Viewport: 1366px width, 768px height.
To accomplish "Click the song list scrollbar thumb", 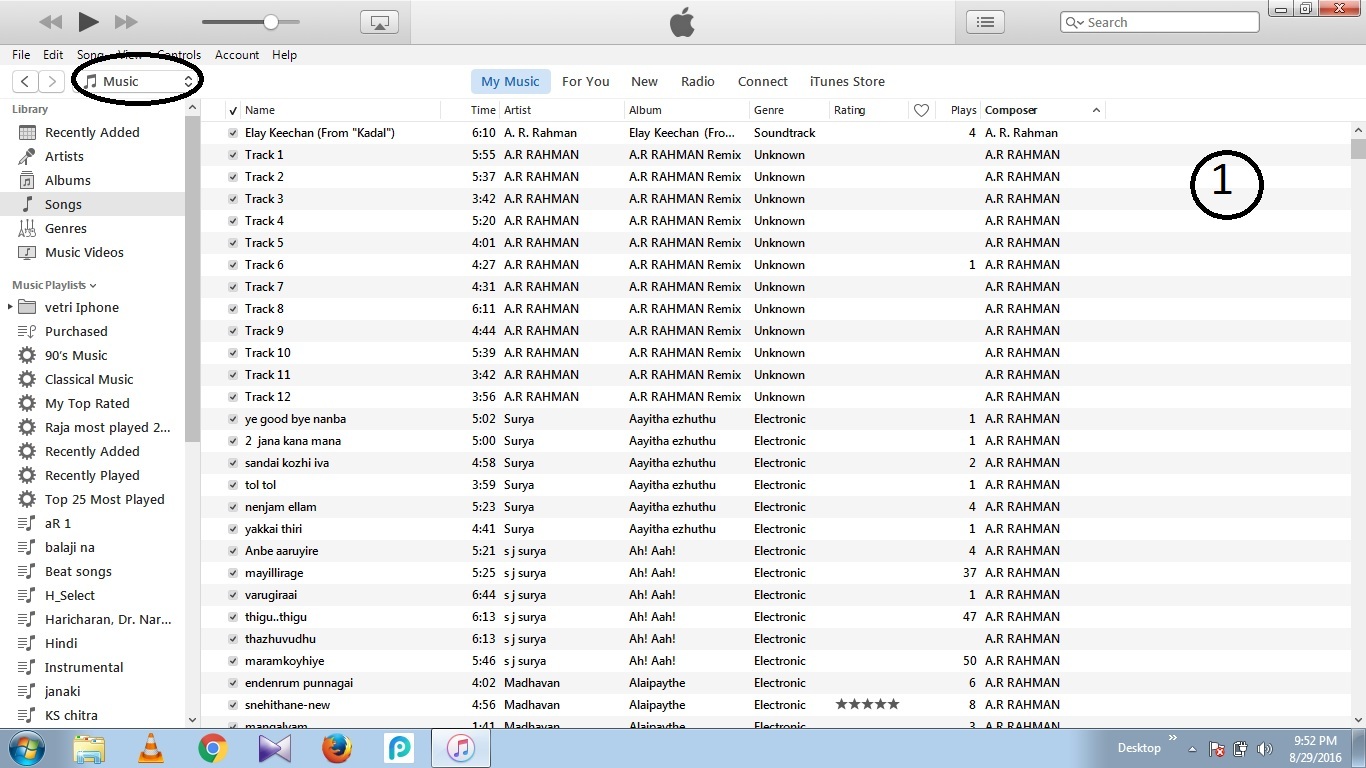I will [1358, 149].
